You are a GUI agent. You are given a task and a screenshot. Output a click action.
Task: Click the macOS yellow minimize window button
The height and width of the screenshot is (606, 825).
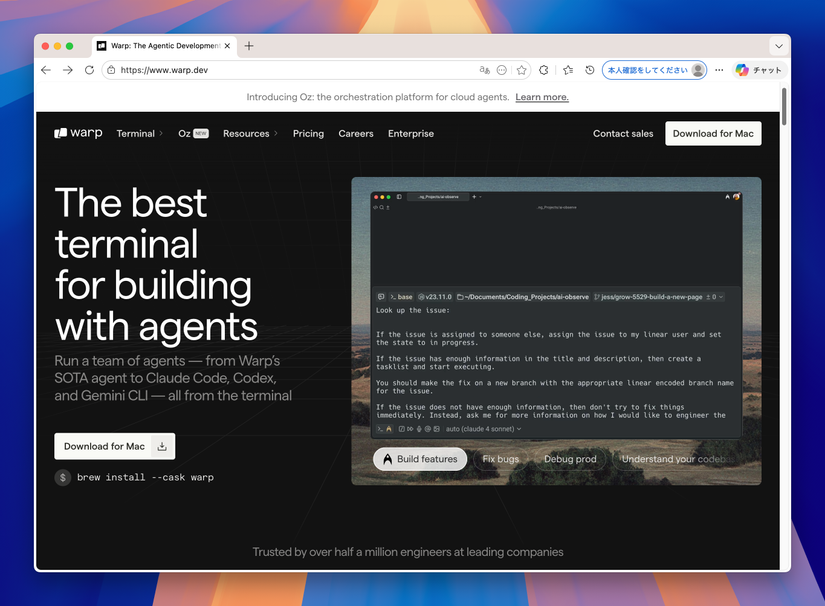pos(57,46)
